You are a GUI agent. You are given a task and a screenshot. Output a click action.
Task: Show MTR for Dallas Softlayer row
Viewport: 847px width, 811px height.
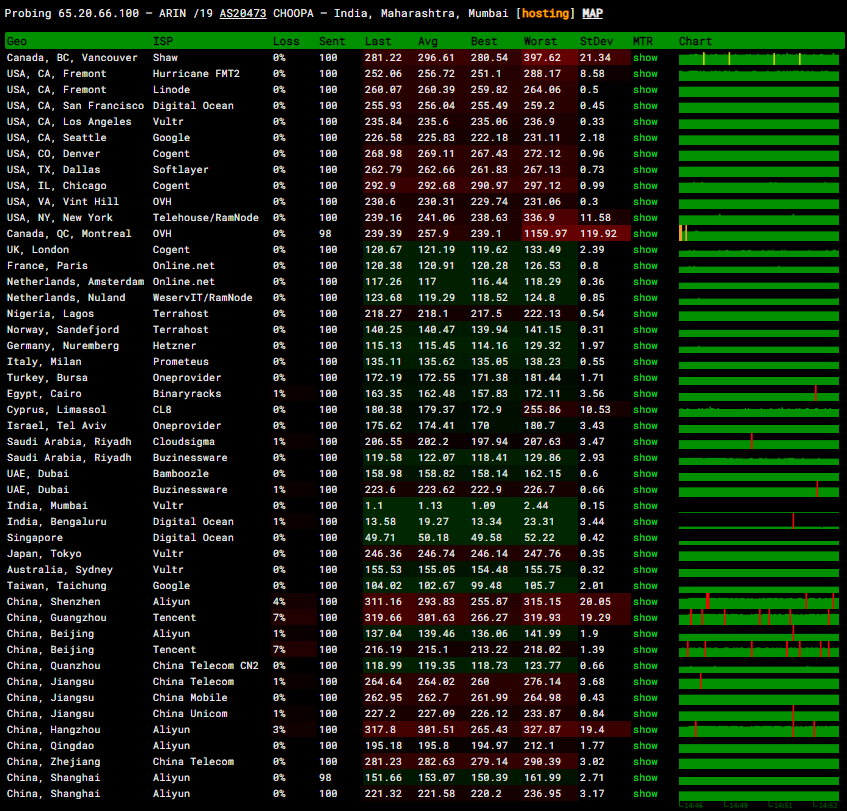click(645, 170)
